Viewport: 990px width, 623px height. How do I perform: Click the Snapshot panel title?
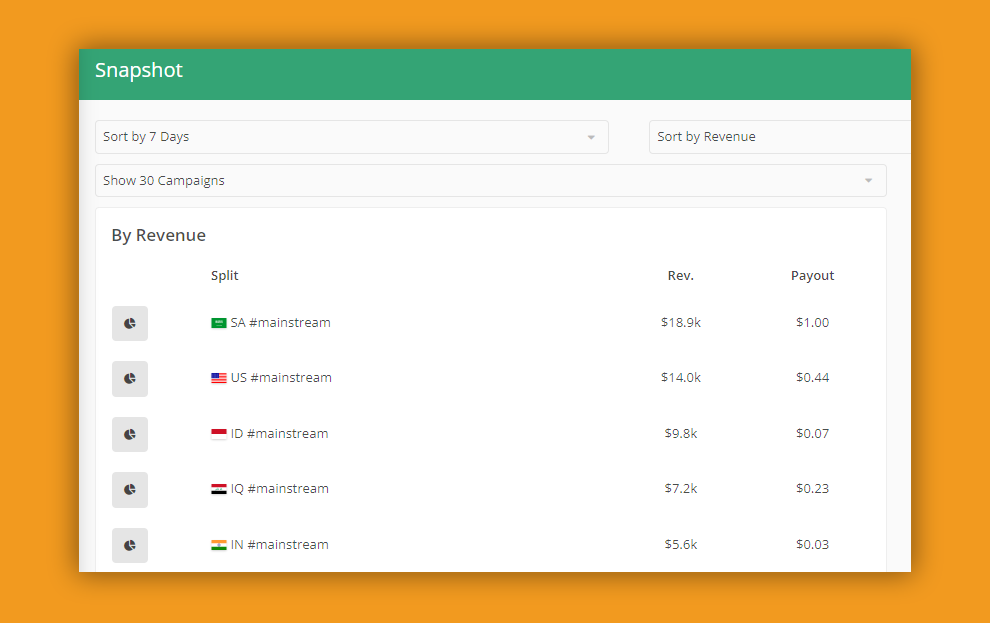(x=139, y=71)
